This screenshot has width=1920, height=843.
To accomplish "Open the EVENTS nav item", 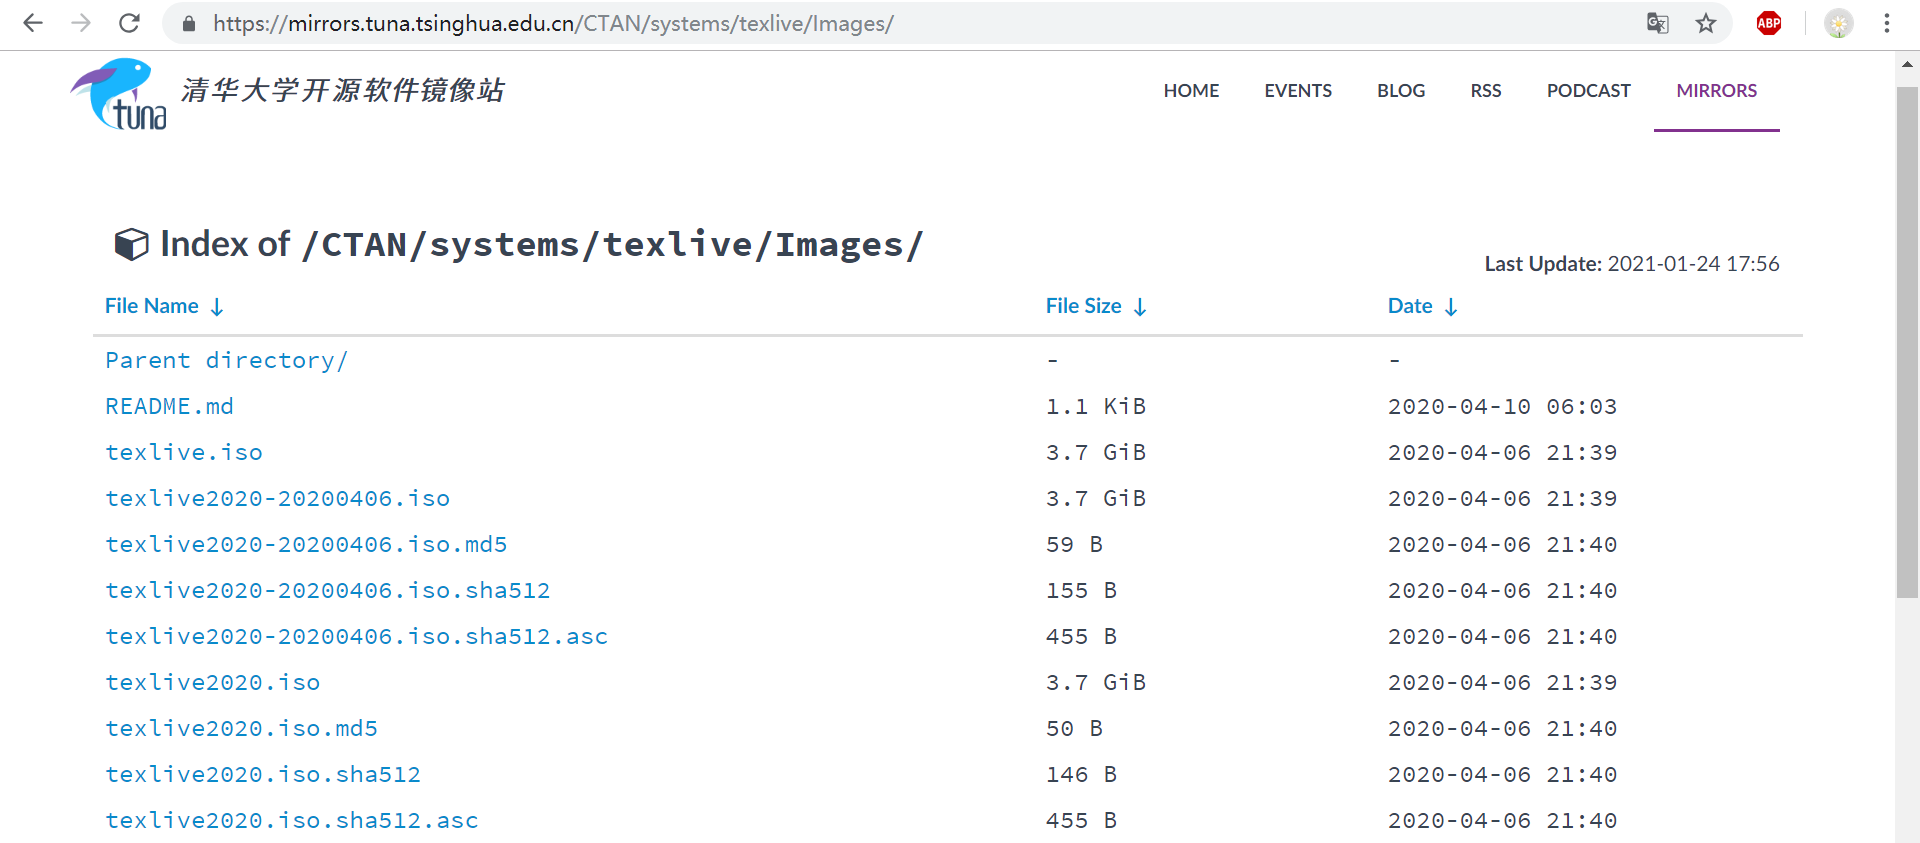I will pyautogui.click(x=1298, y=91).
